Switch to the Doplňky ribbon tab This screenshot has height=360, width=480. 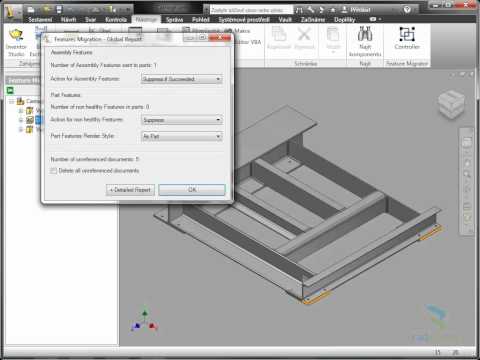(x=345, y=20)
